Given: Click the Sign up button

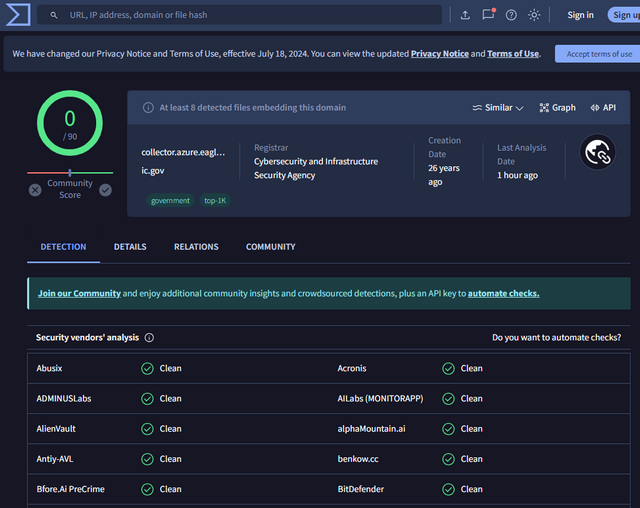Looking at the screenshot, I should point(624,15).
